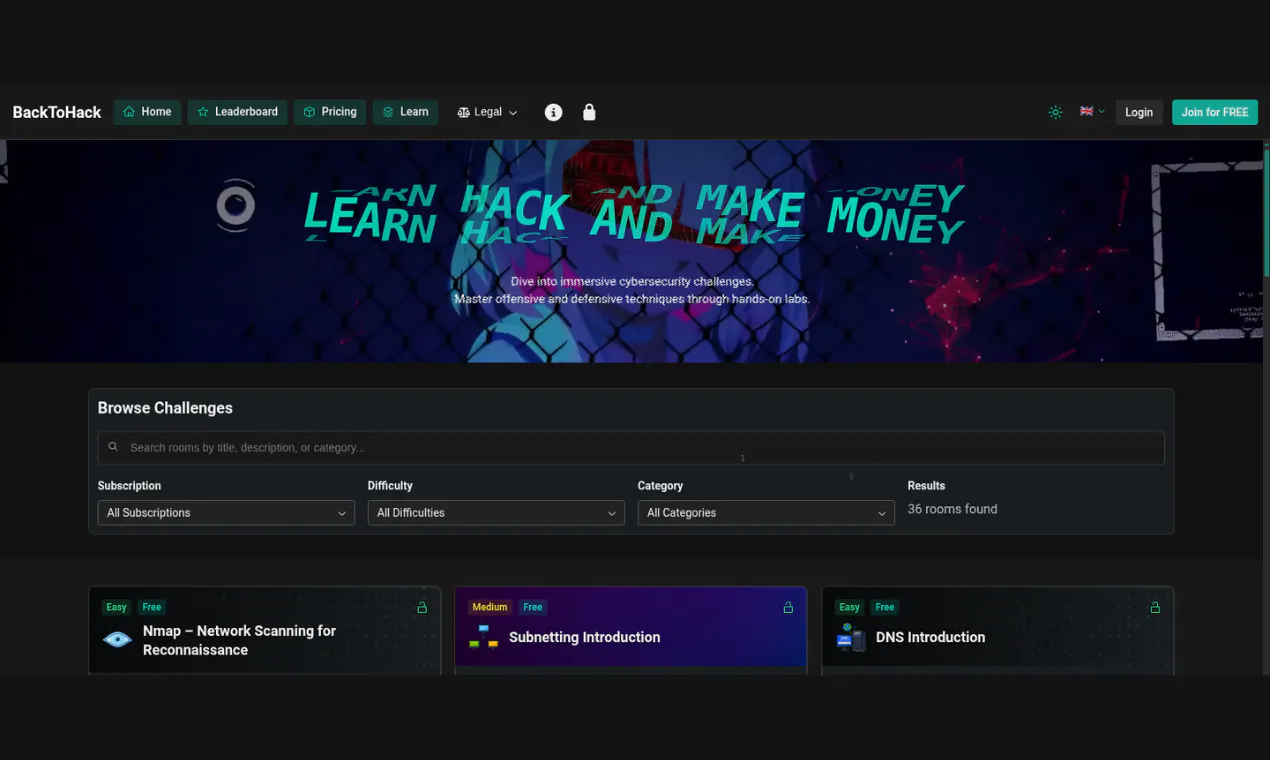Open the All Difficulties dropdown

496,513
